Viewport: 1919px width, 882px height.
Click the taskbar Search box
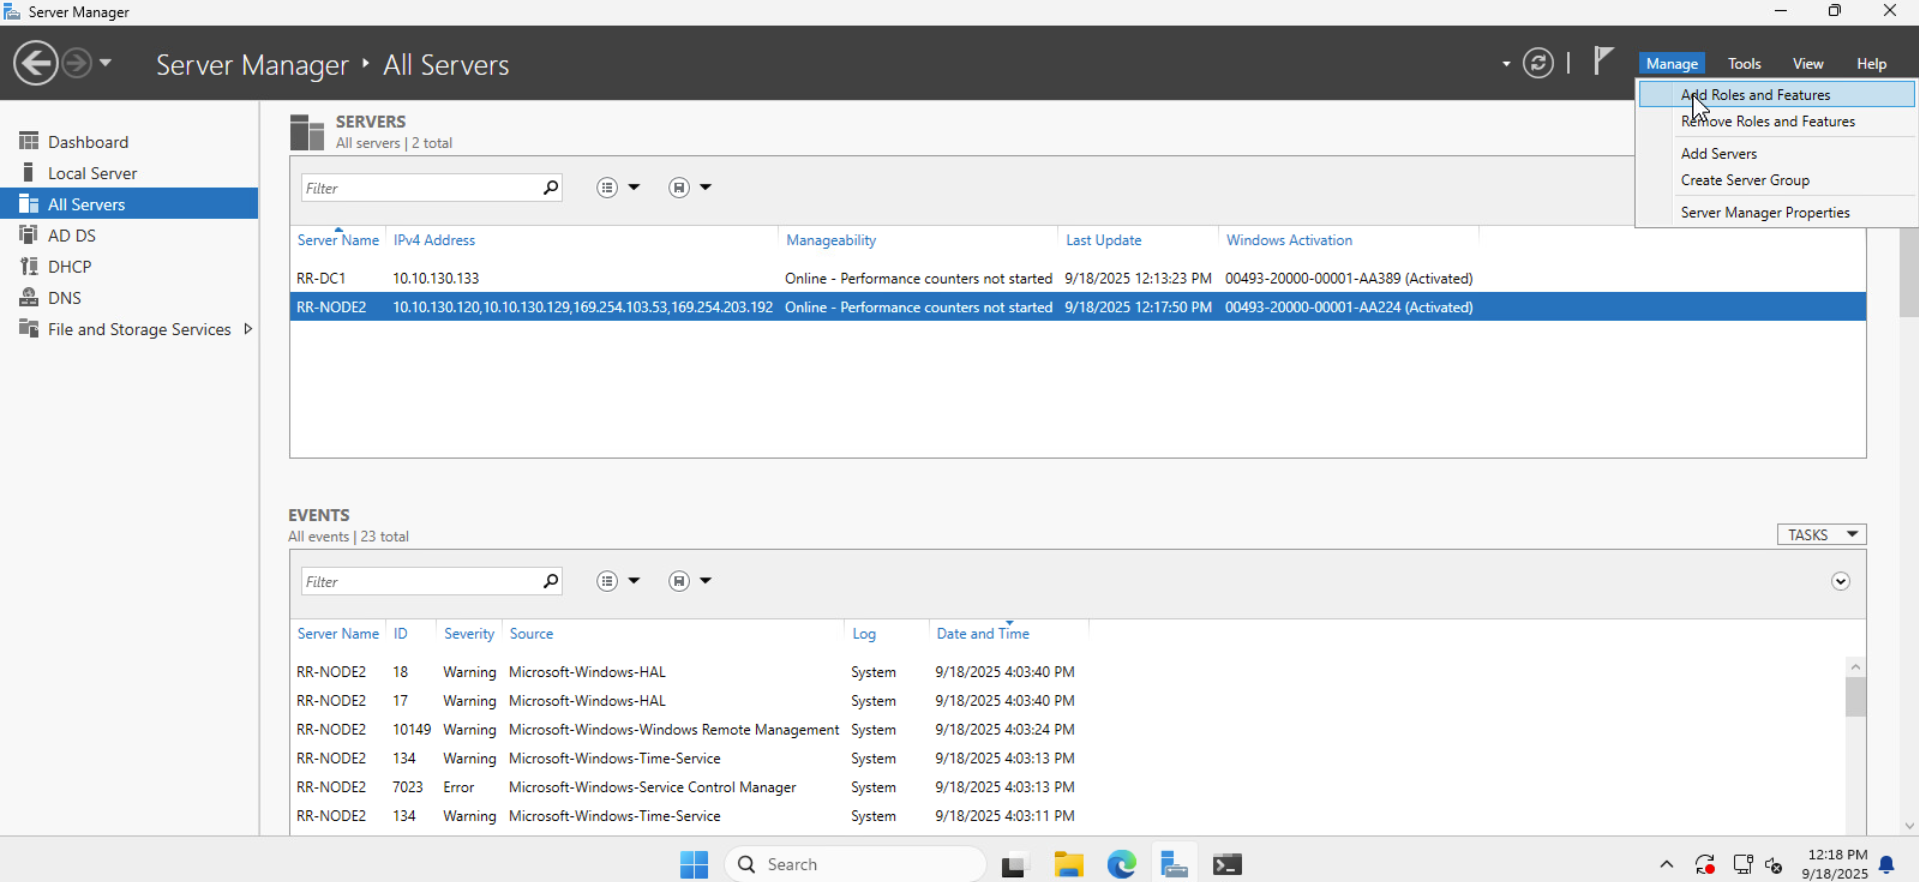[x=855, y=864]
